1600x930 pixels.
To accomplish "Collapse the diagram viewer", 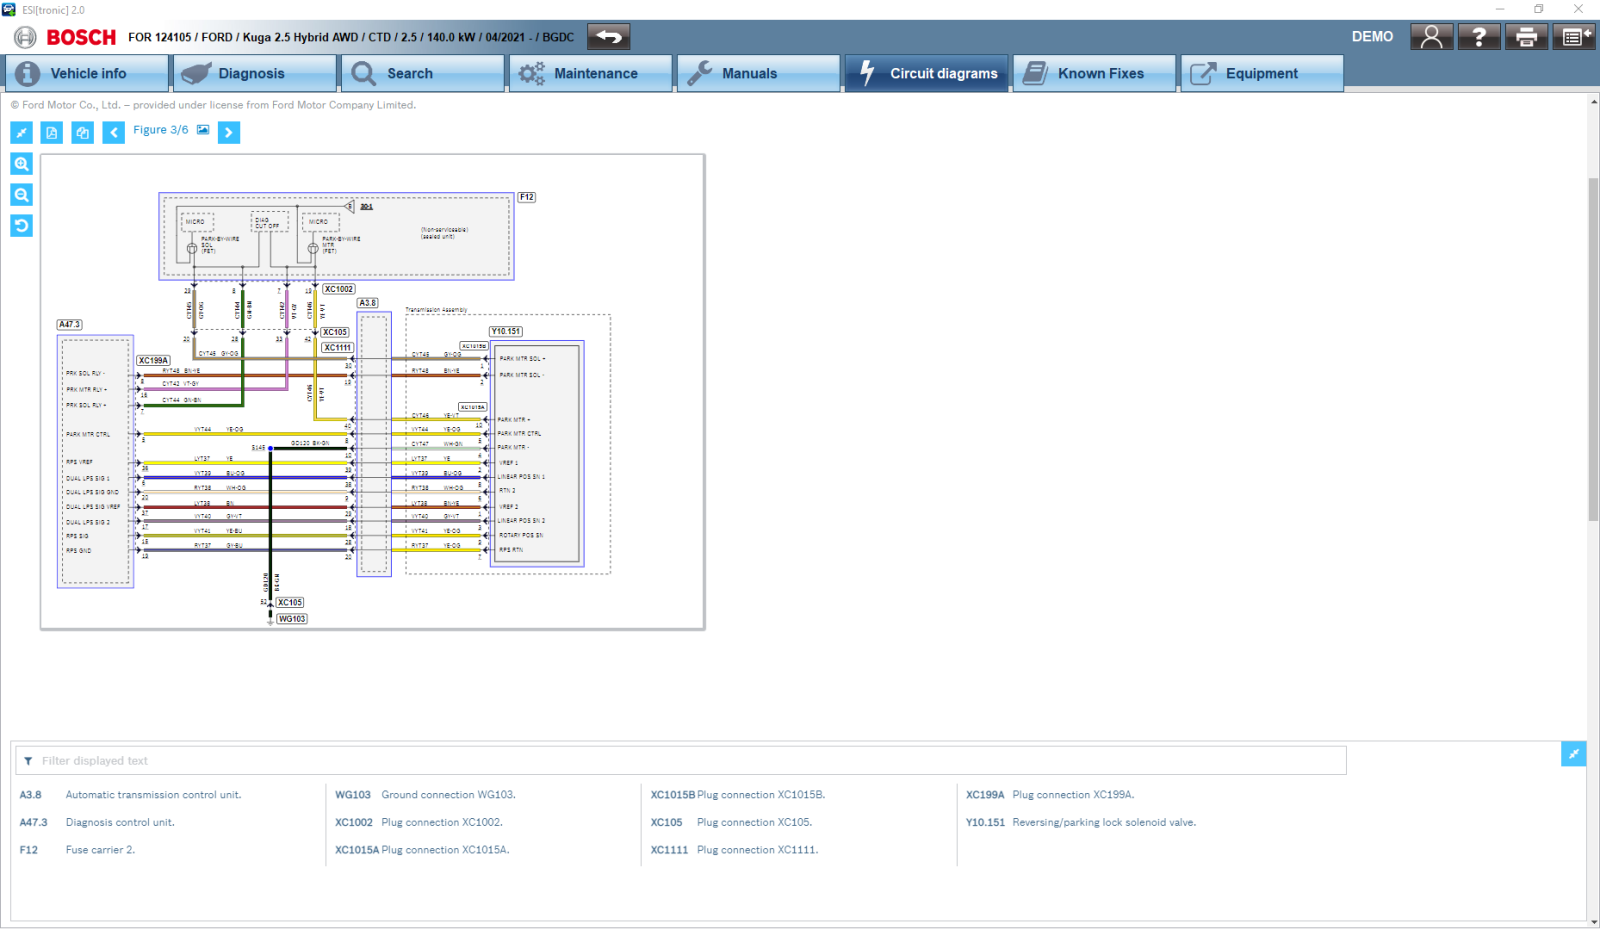I will (21, 132).
